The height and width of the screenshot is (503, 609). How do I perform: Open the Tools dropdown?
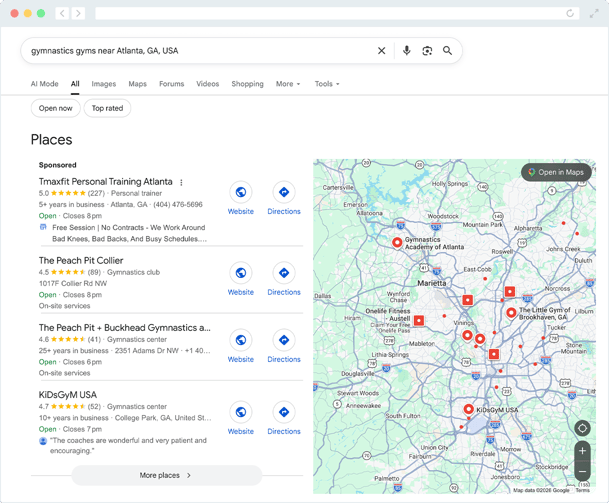click(327, 84)
